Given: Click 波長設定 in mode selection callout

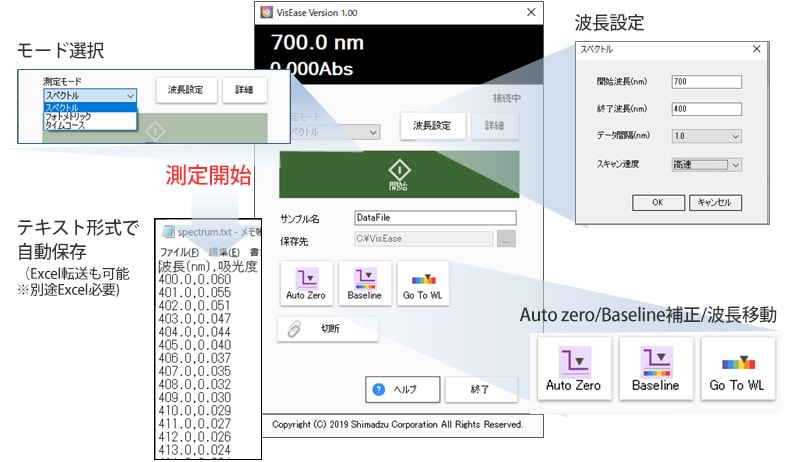Looking at the screenshot, I should click(186, 90).
